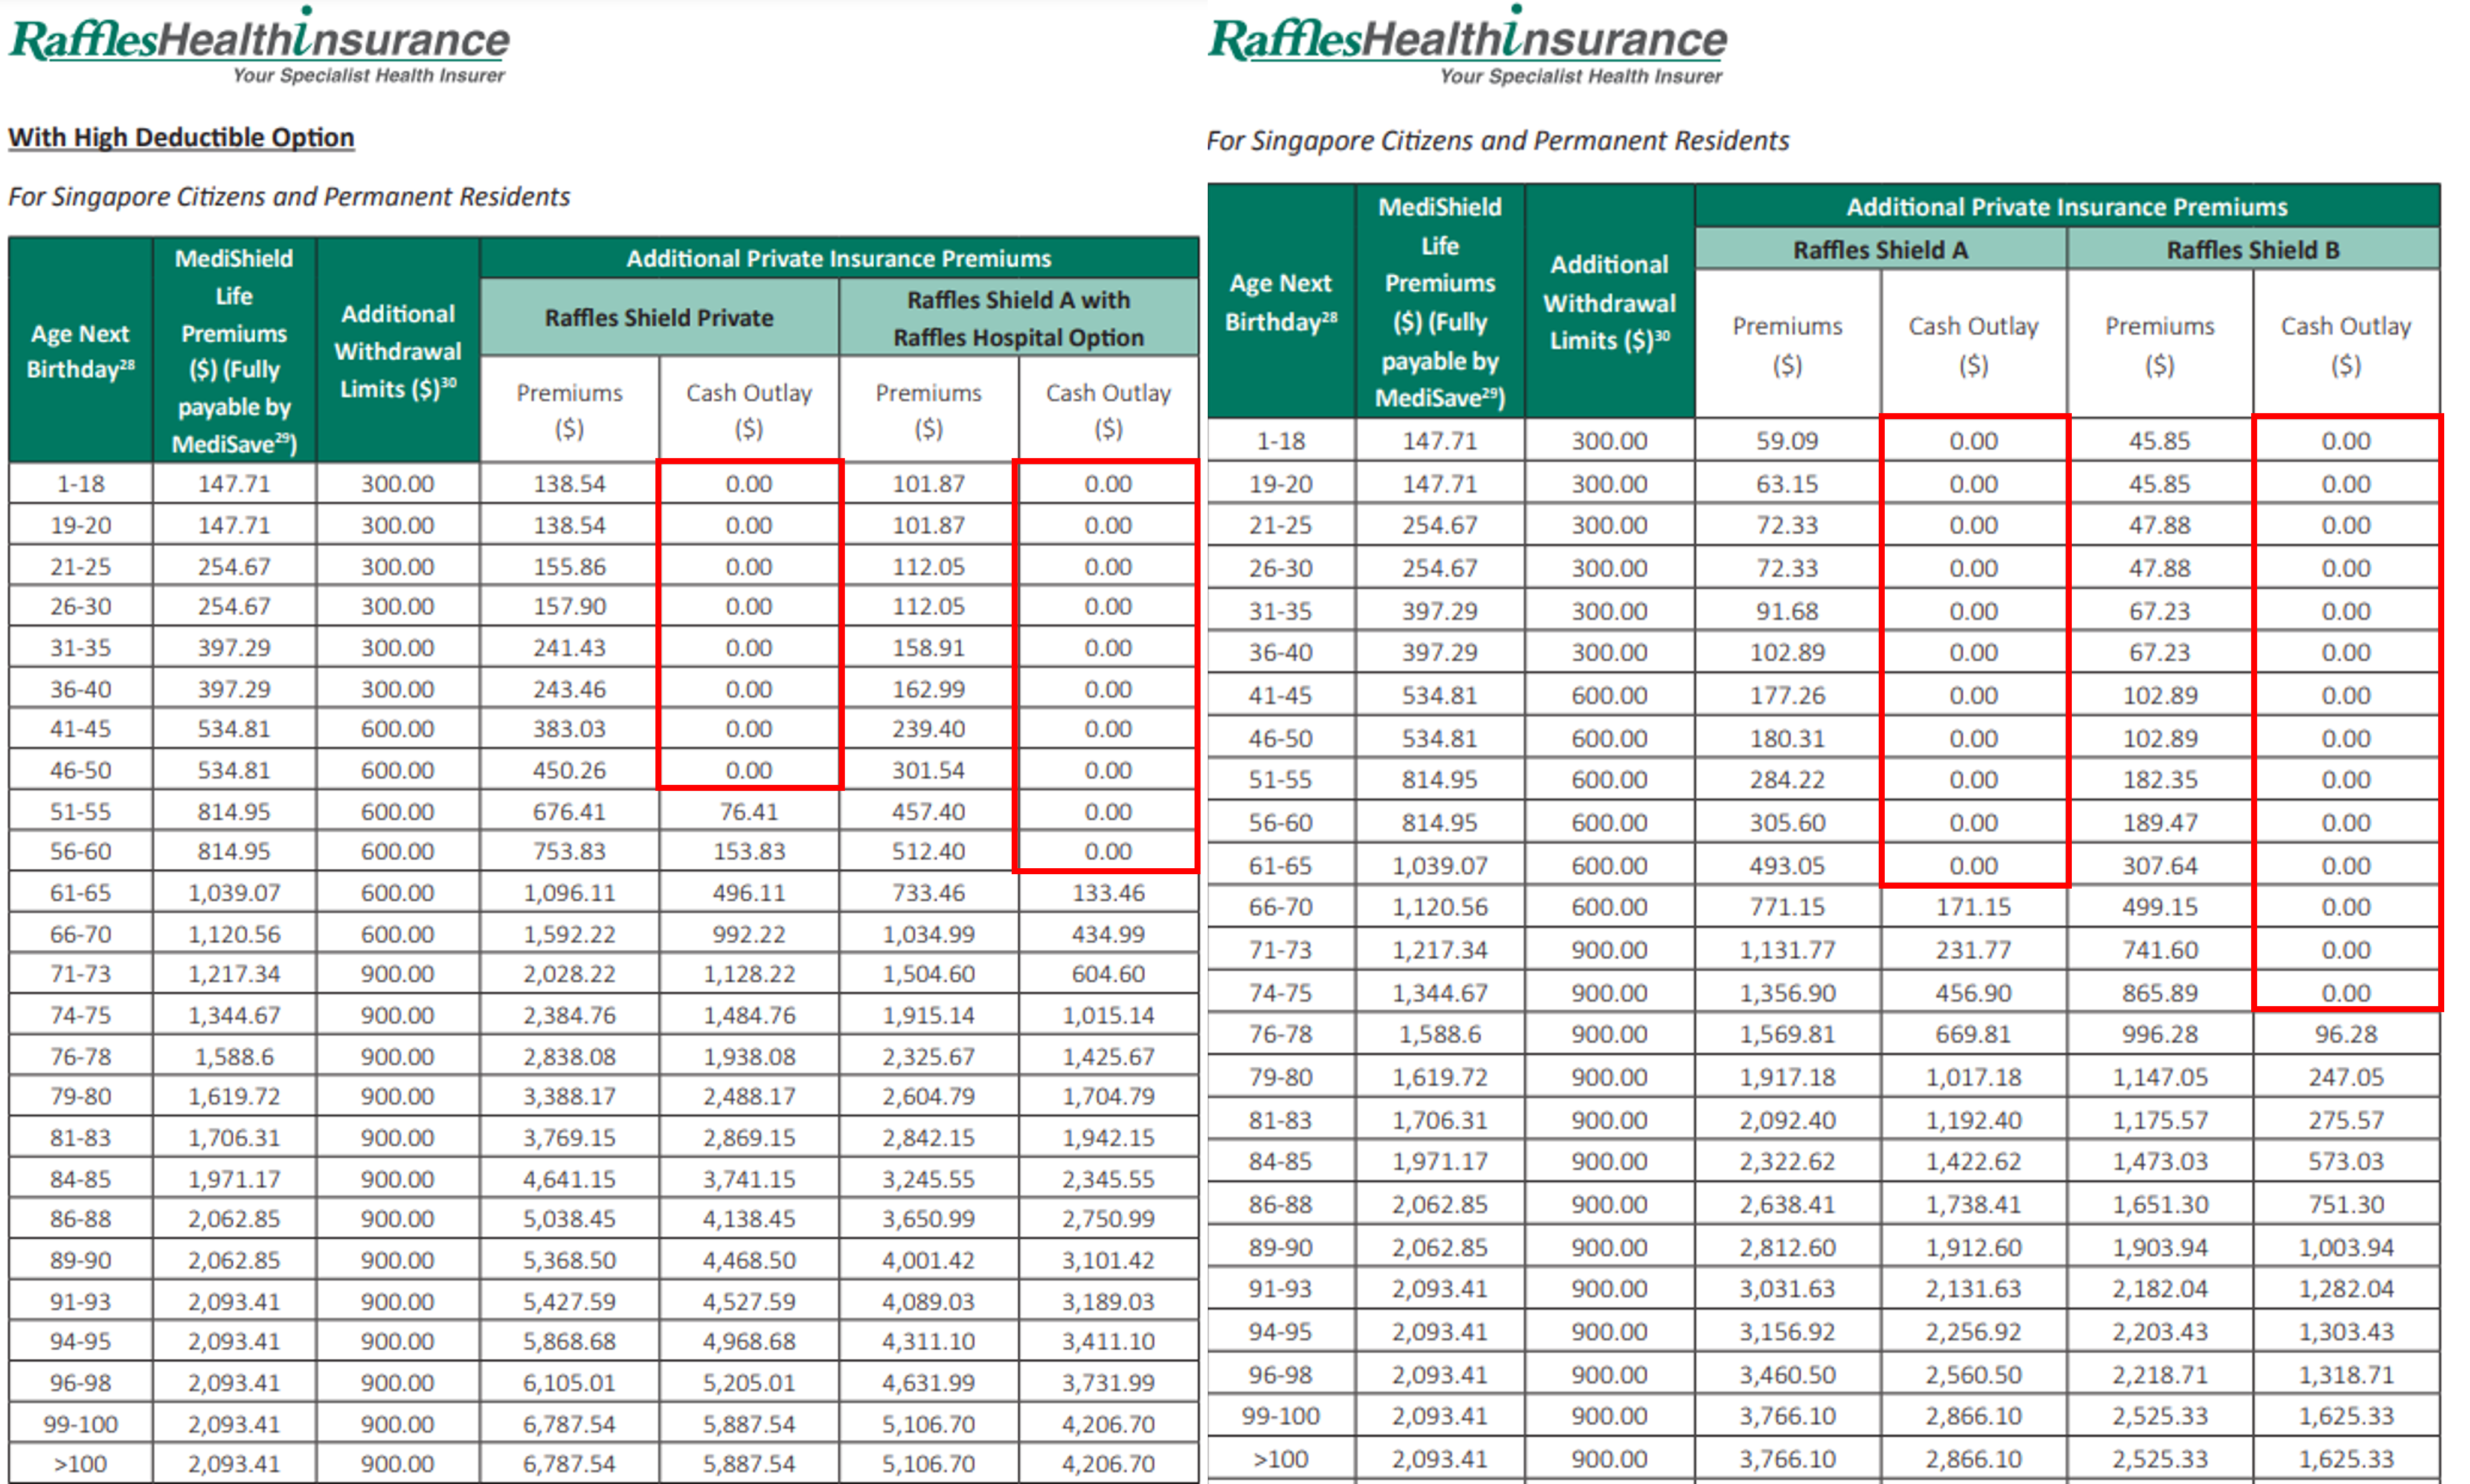Click the 96.28 cash outlay under Raffles Shield B

2345,1033
